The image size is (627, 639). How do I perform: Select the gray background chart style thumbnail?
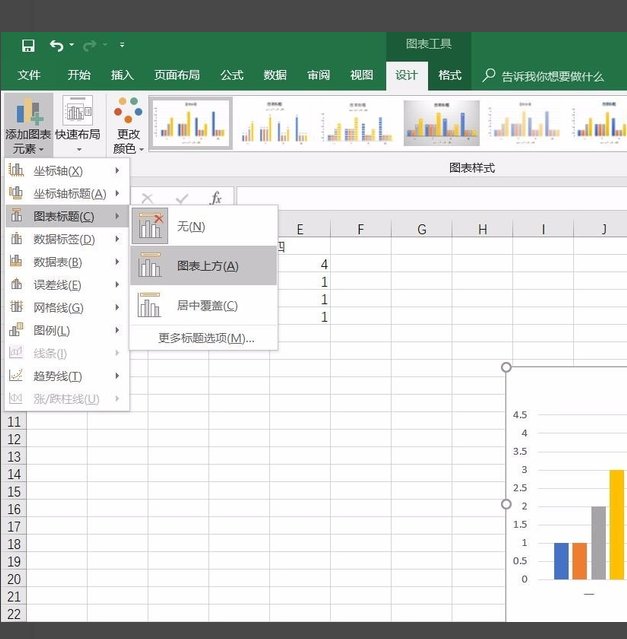441,123
